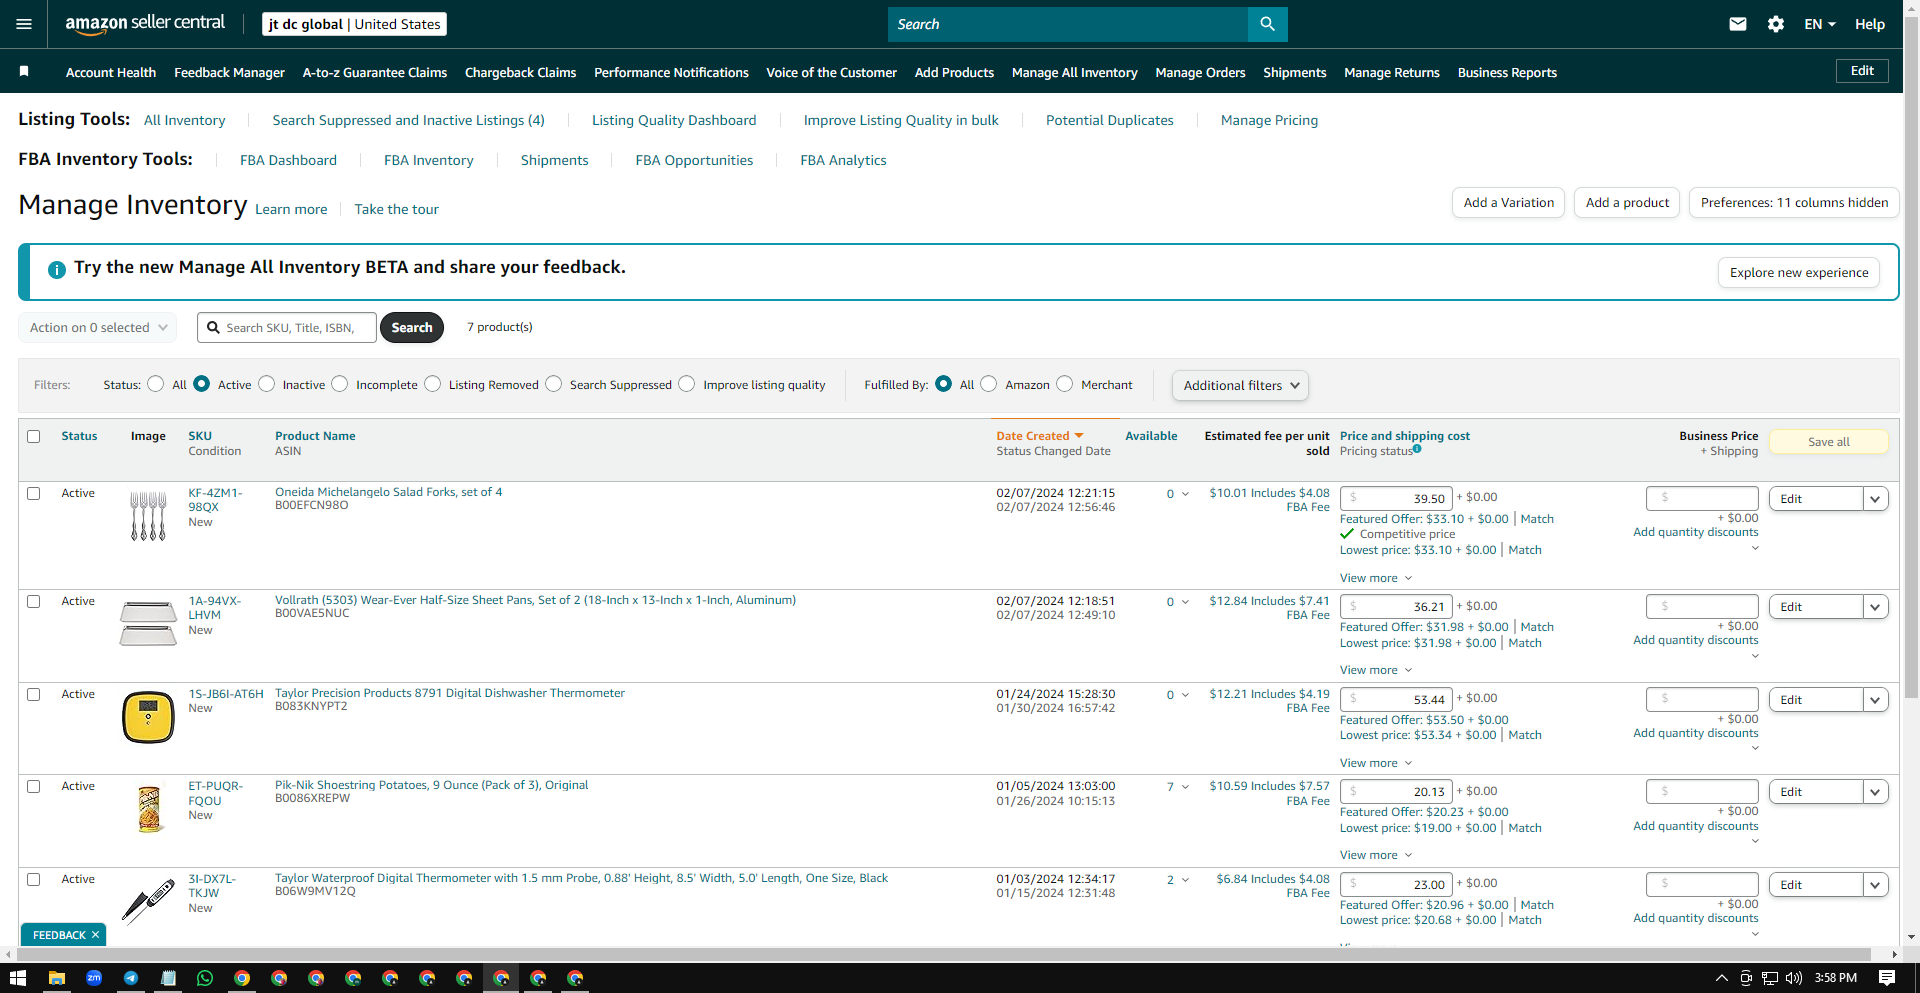The image size is (1920, 993).
Task: Switch to FBA Dashboard tool
Action: [x=288, y=160]
